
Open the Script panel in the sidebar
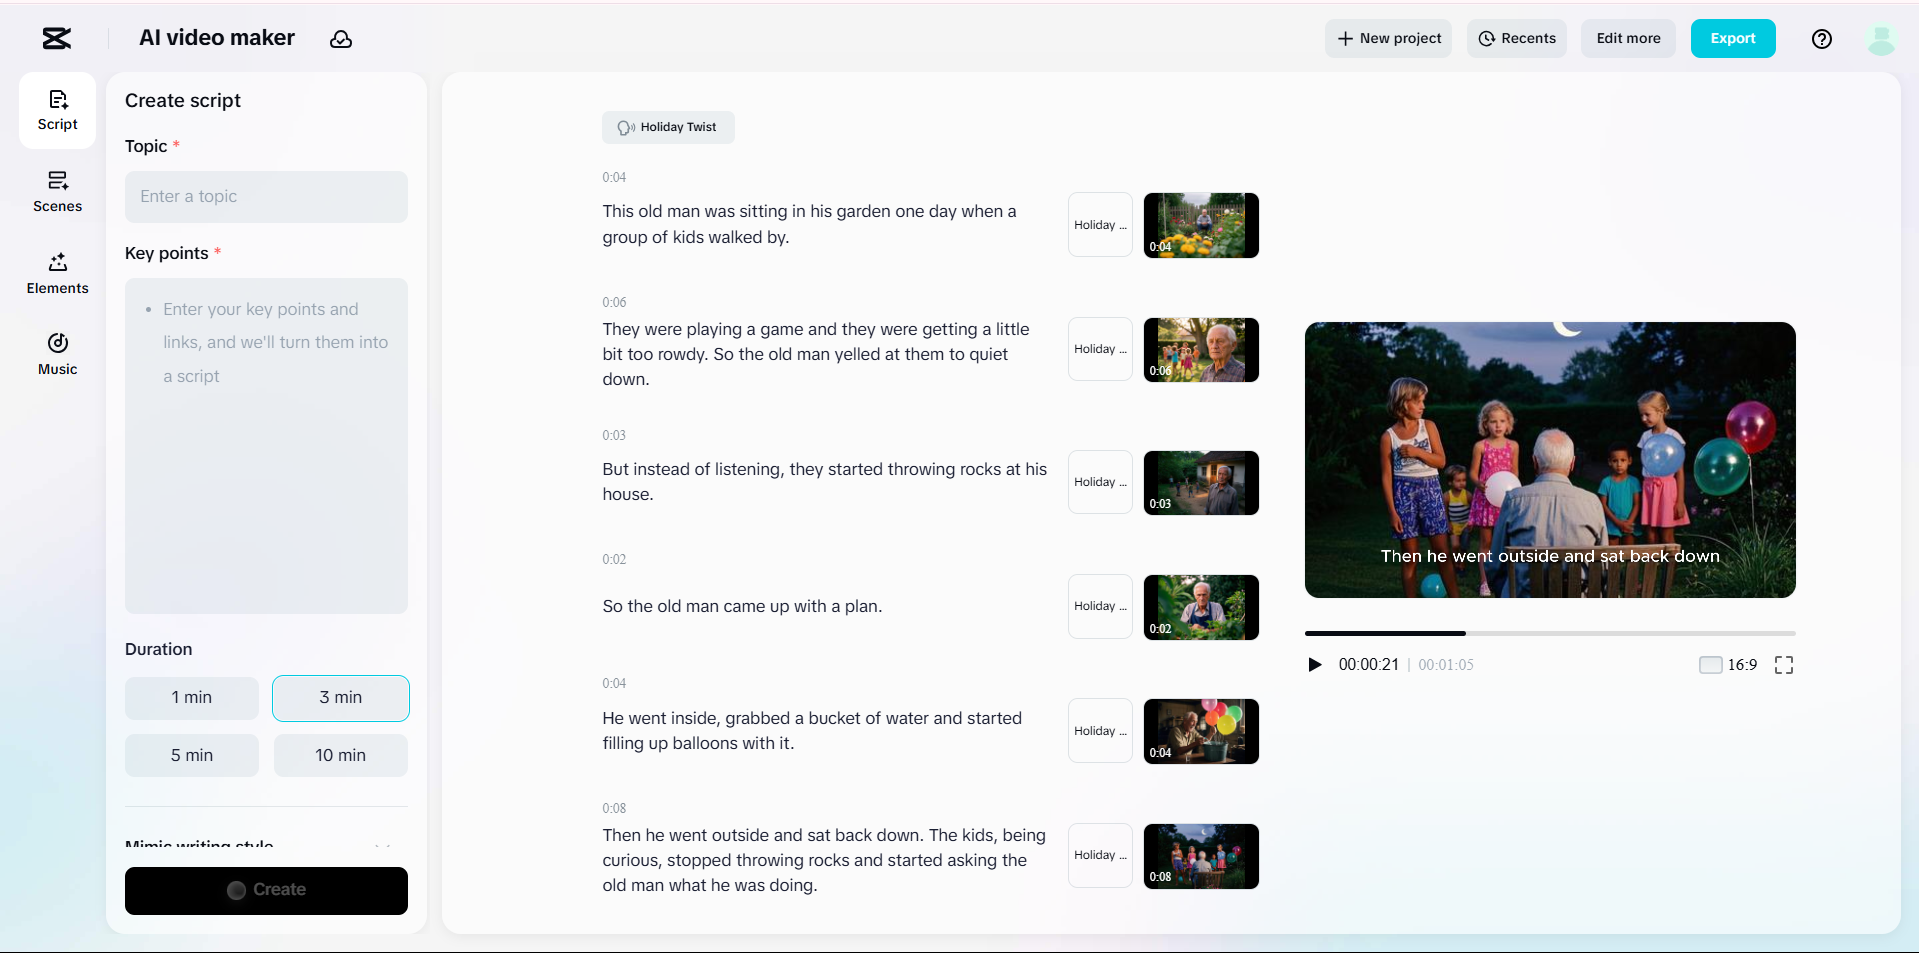click(x=56, y=110)
